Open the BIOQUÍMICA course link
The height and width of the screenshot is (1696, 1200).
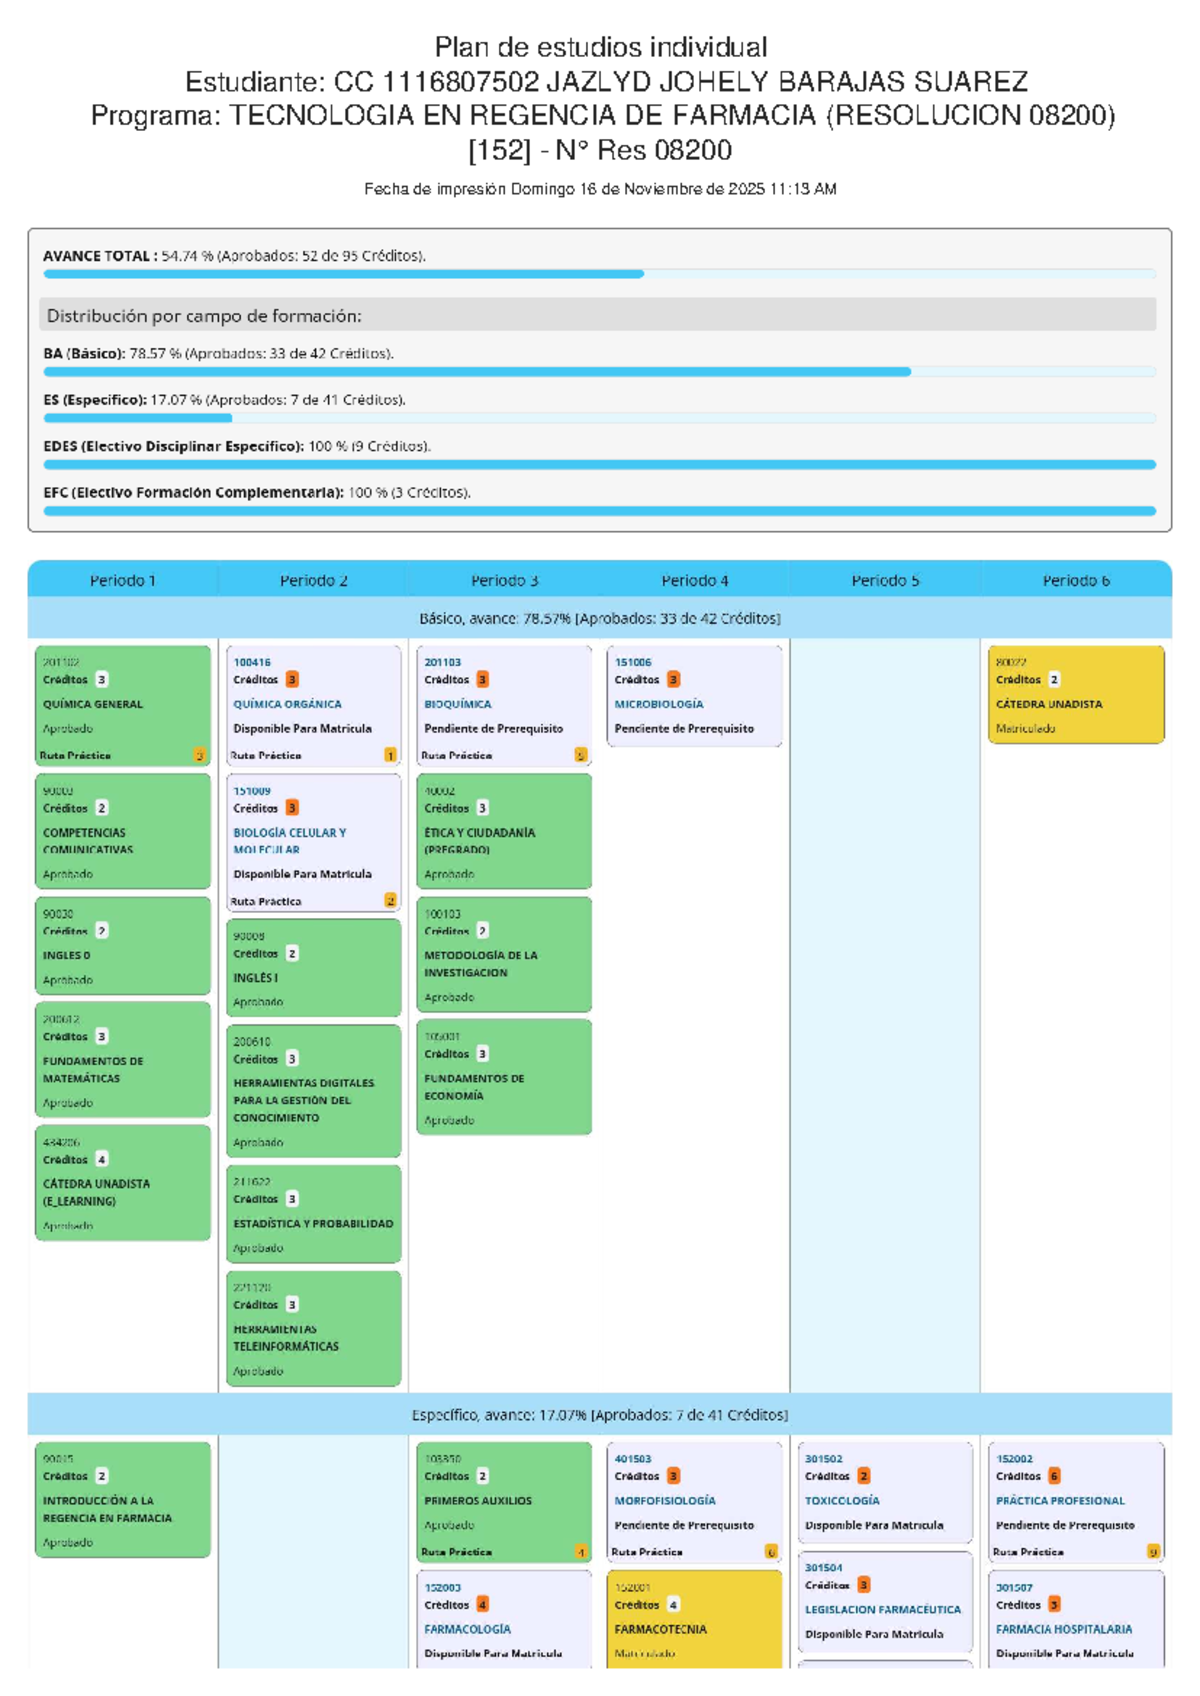click(457, 704)
